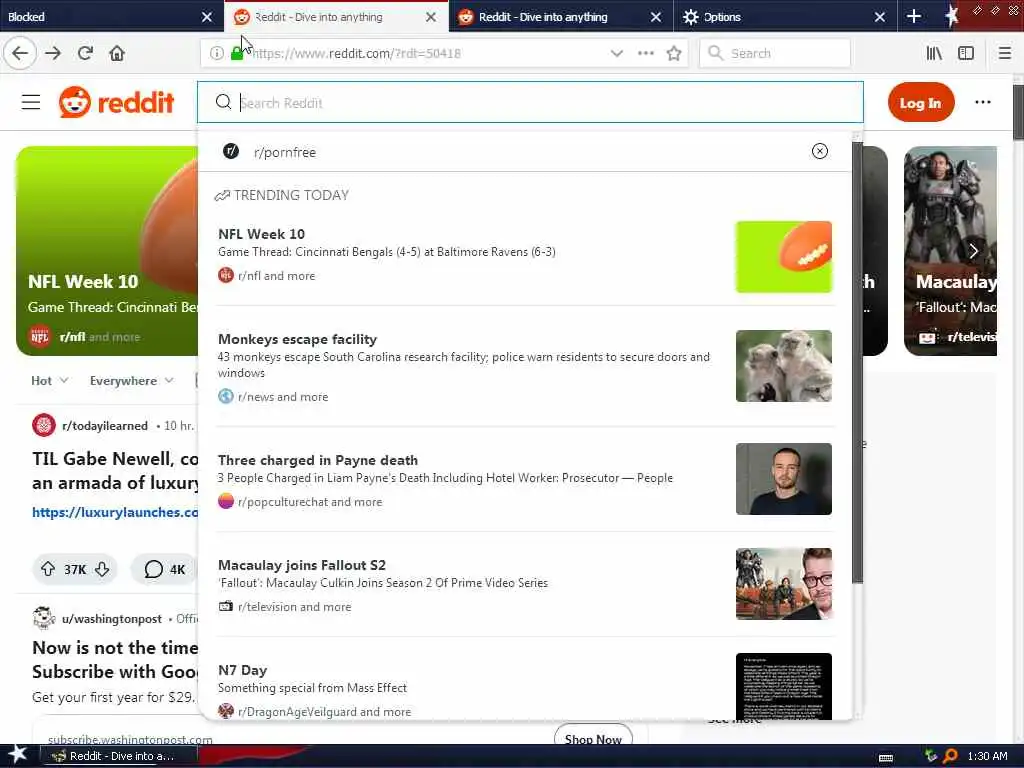This screenshot has width=1024, height=768.
Task: Open the Firefox hamburger menu
Action: point(1004,53)
